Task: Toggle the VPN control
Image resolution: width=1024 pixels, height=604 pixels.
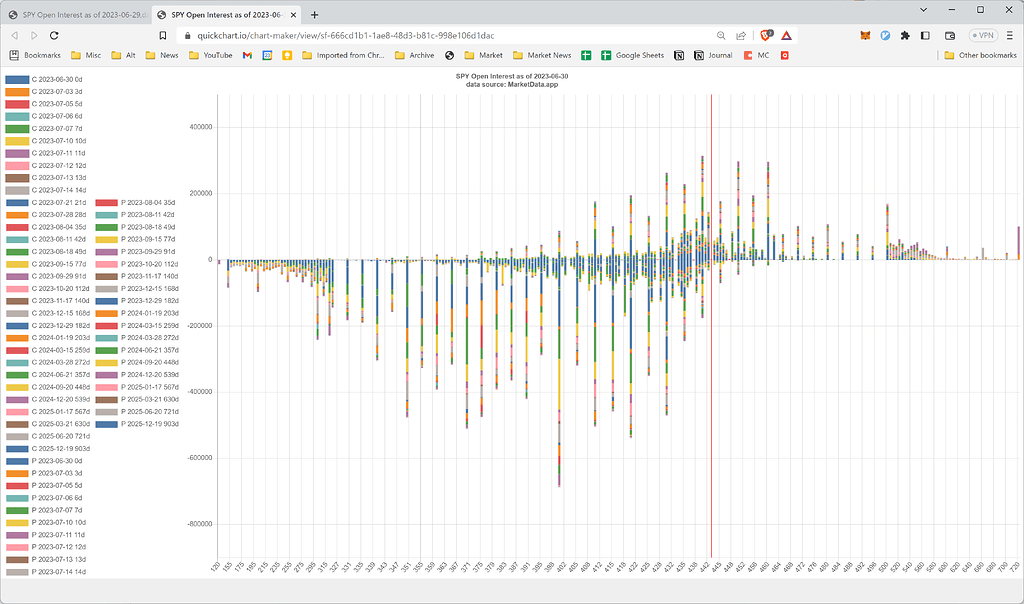Action: click(984, 34)
